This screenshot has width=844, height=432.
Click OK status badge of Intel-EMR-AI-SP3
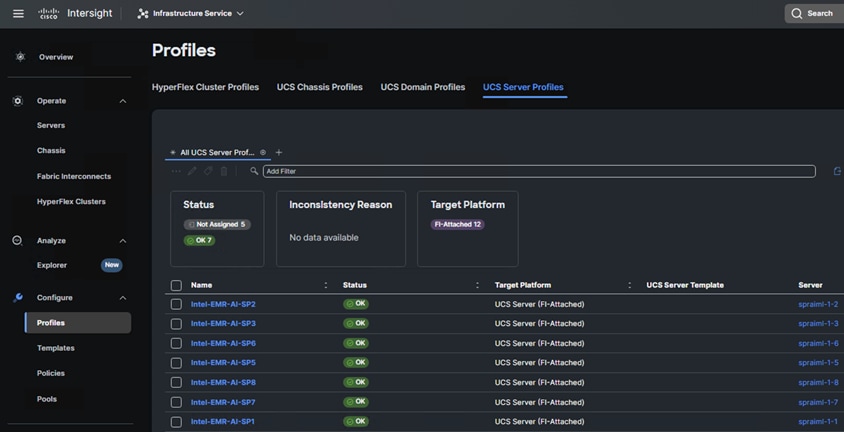pos(356,323)
